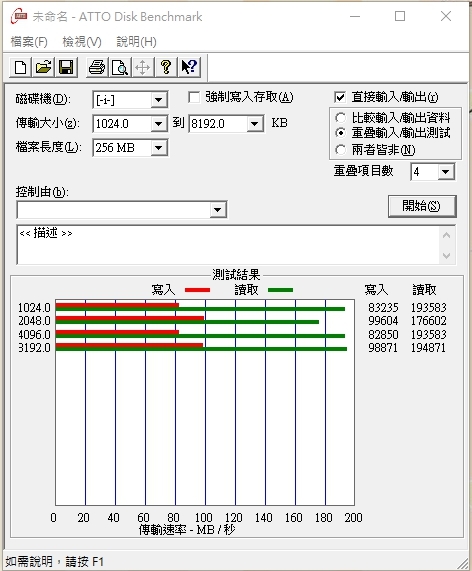Open the 檔案(F) menu
472x571 pixels.
[29, 42]
